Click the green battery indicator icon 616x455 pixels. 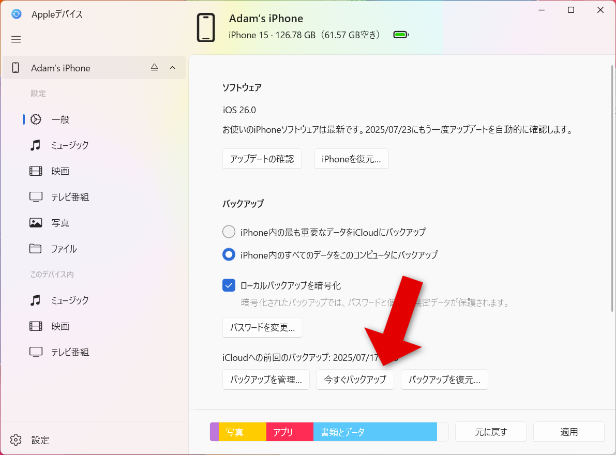click(401, 35)
